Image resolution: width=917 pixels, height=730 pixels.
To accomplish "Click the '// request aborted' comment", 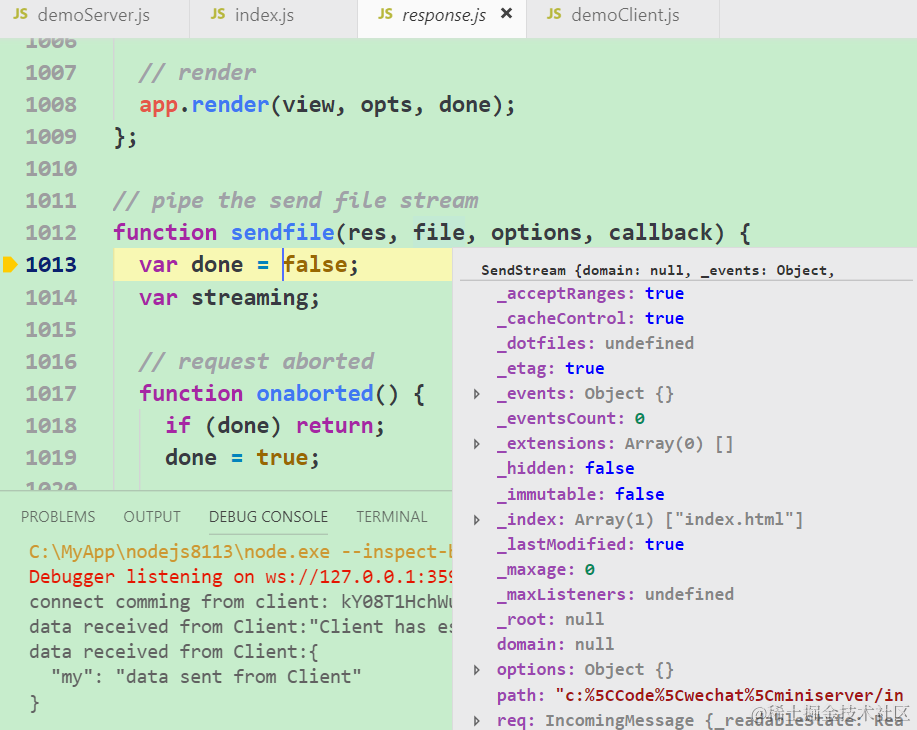I will (x=257, y=361).
